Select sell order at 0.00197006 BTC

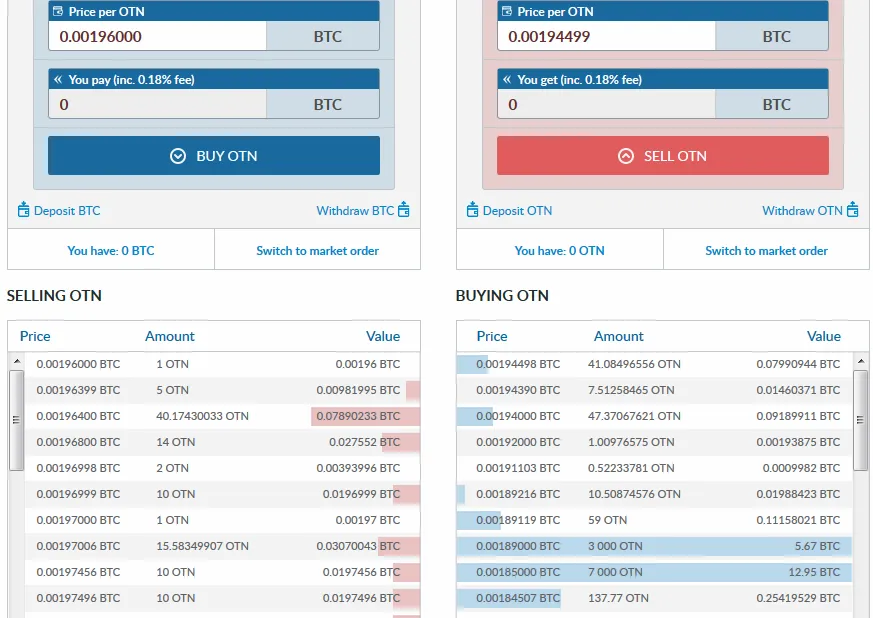[222, 546]
